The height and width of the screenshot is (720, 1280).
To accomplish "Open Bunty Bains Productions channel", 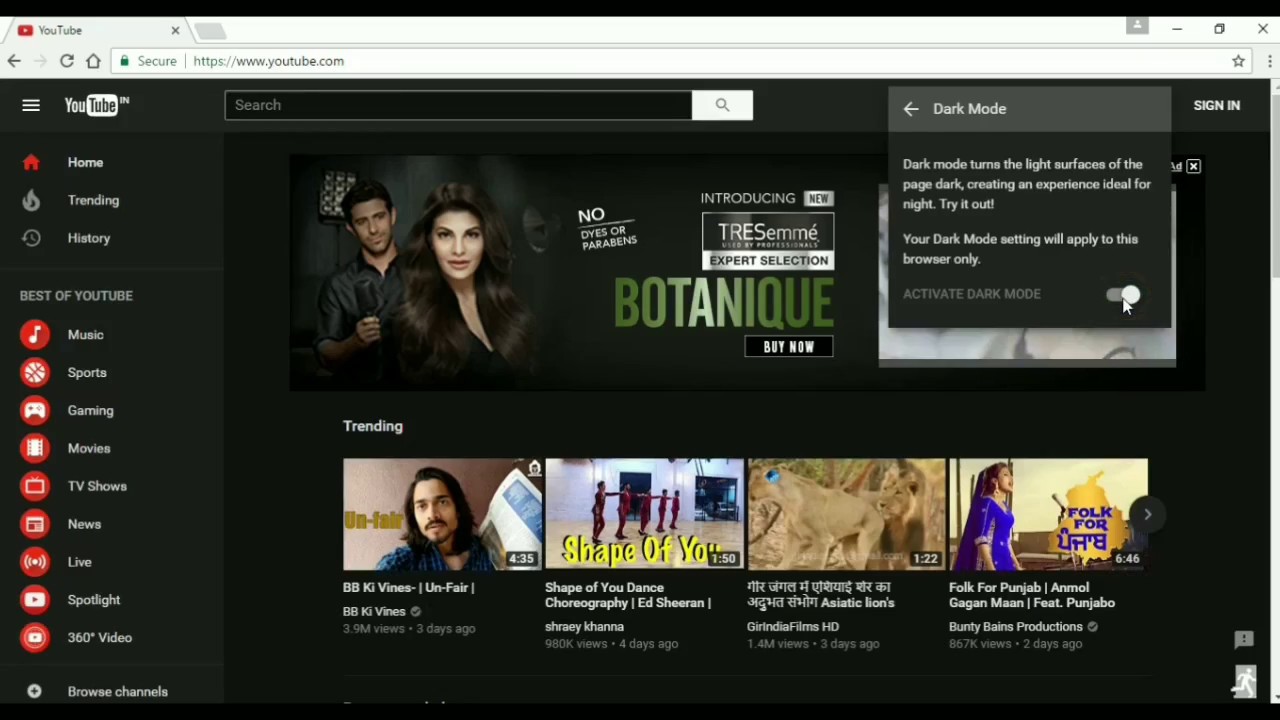I will (x=1016, y=627).
